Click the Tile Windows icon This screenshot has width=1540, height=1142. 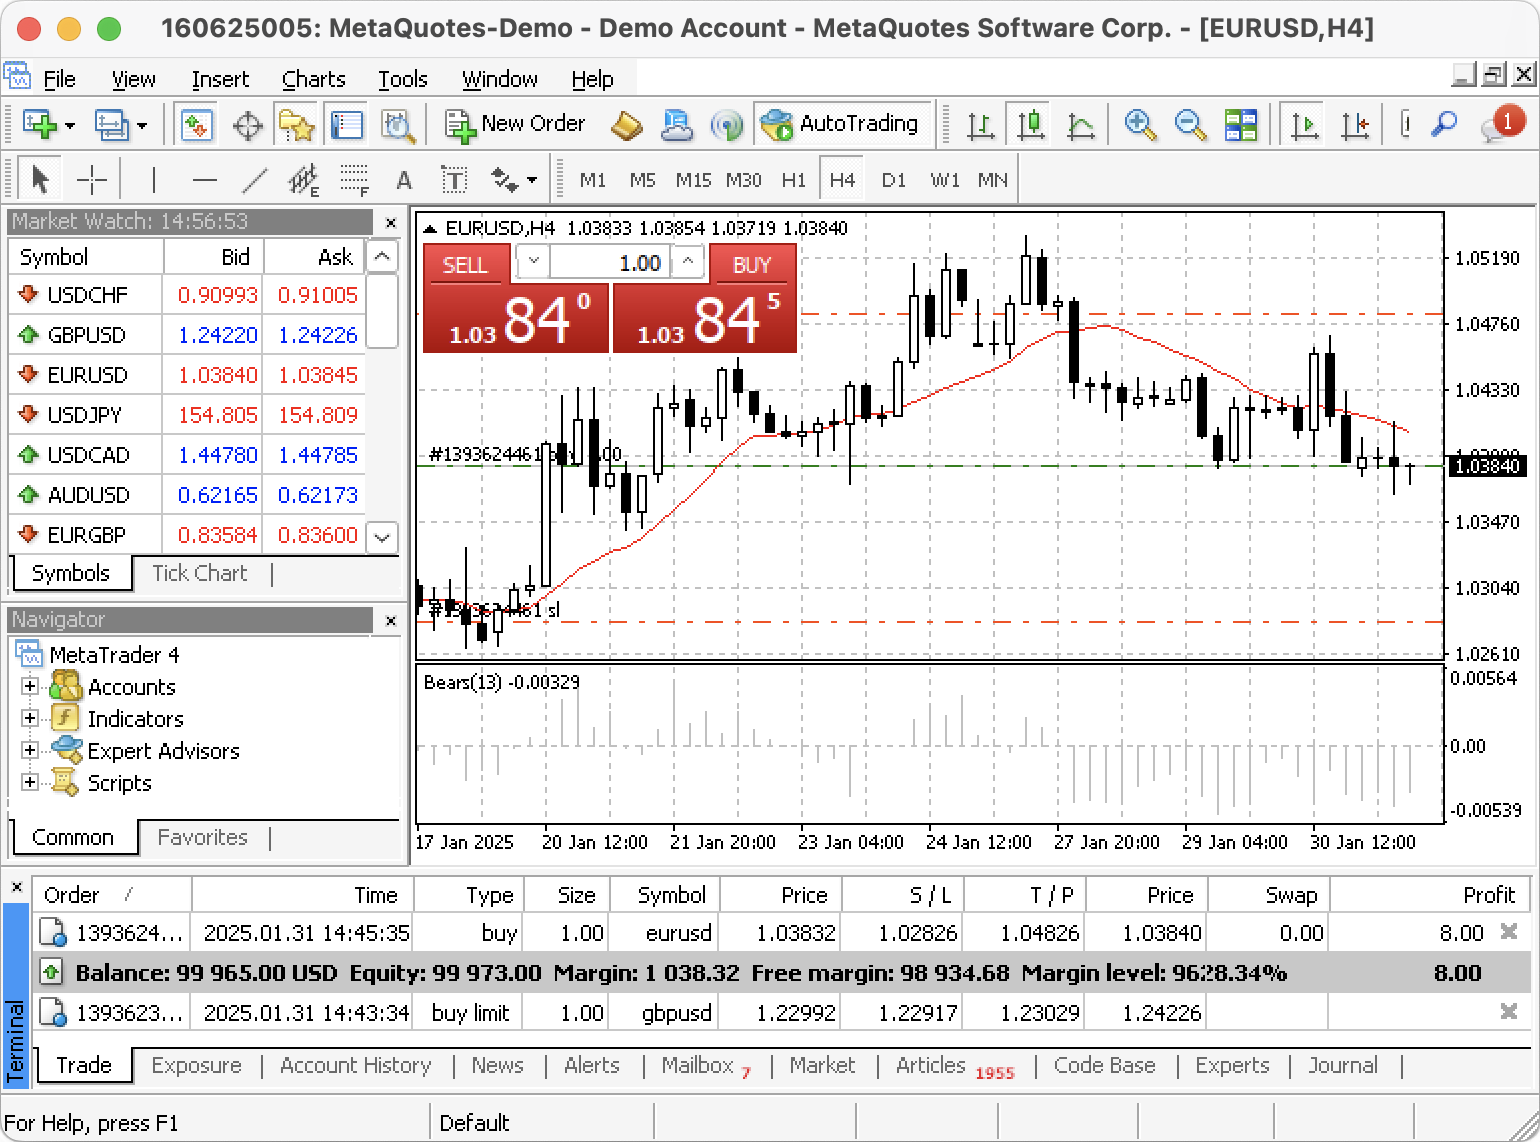click(x=1241, y=125)
